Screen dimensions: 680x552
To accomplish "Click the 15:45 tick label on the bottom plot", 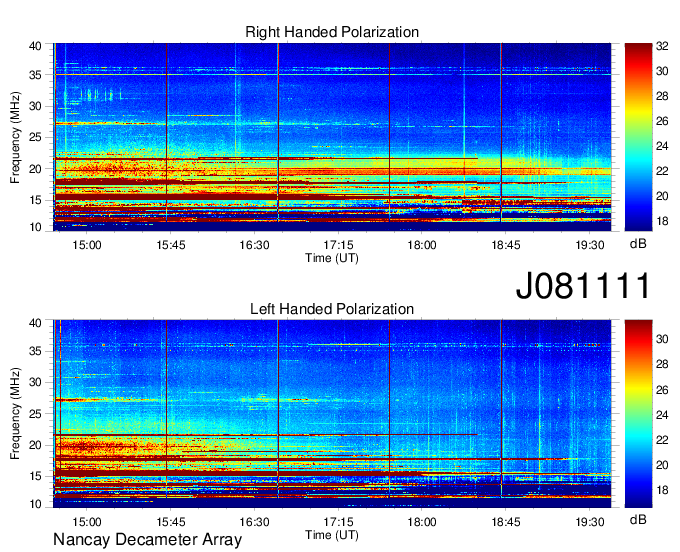I will click(x=171, y=522).
